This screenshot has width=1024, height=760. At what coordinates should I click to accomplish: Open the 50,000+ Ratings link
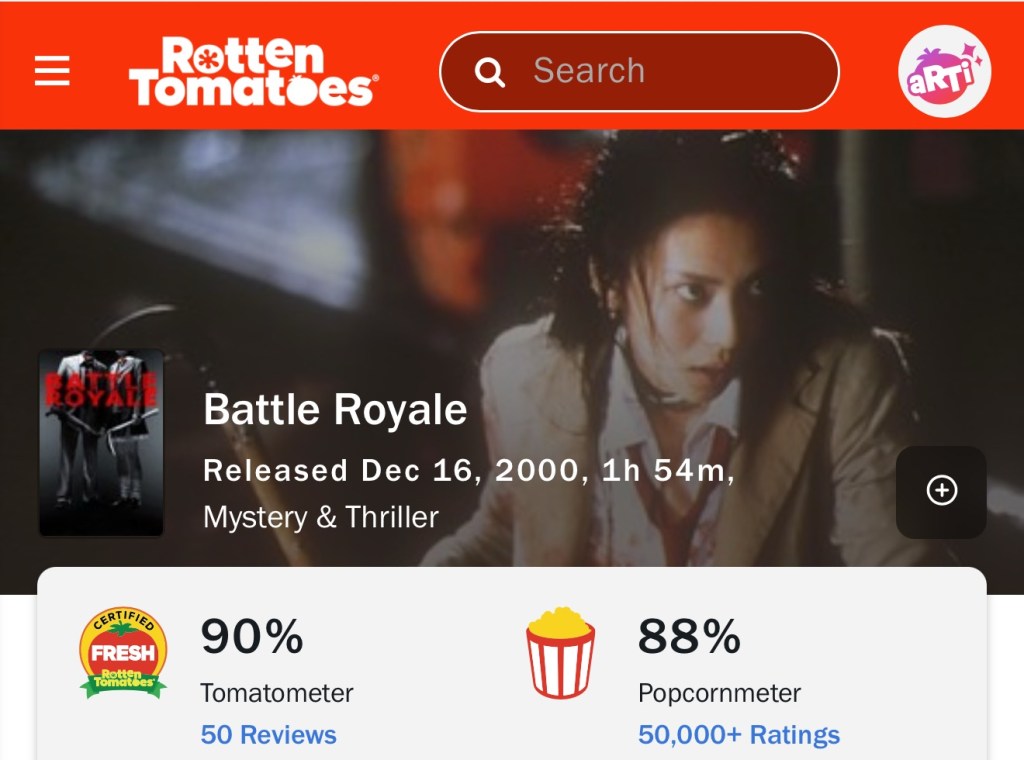point(739,735)
